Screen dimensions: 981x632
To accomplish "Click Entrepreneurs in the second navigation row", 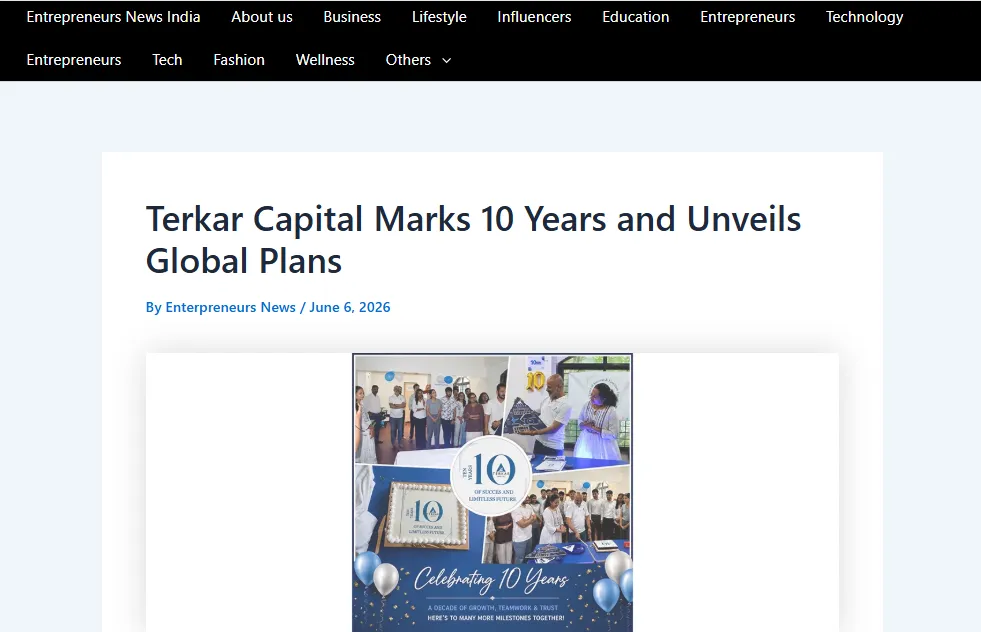I will [74, 60].
